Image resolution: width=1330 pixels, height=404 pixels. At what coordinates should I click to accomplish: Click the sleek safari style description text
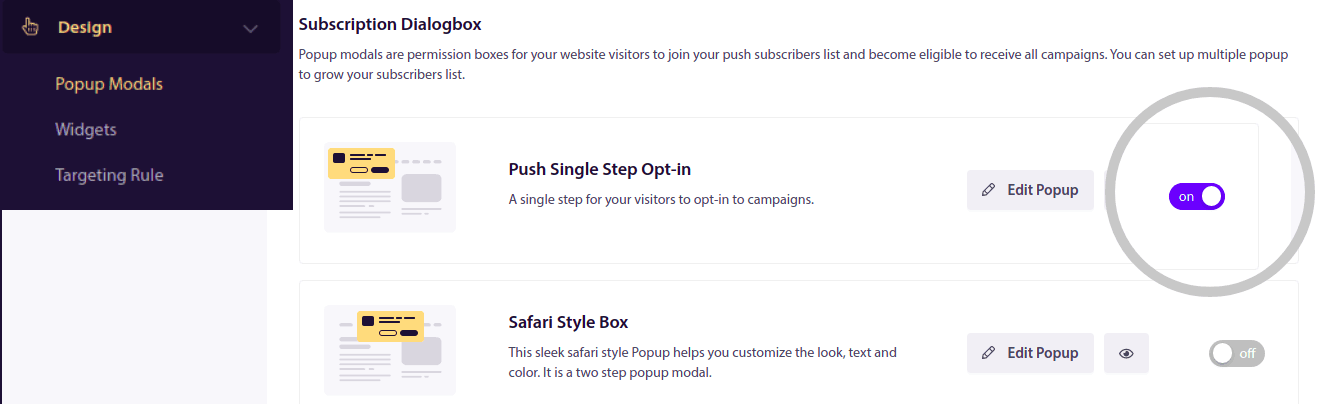coord(702,363)
